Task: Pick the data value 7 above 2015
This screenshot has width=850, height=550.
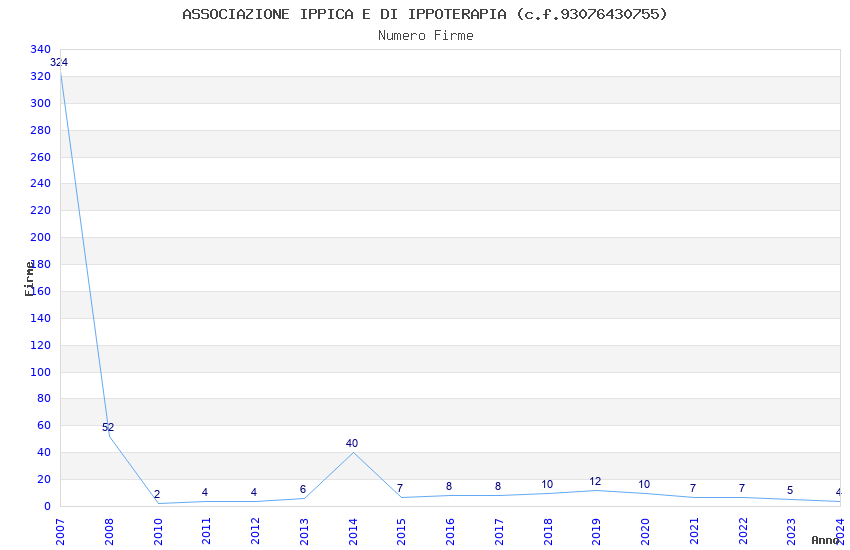Action: [x=400, y=488]
